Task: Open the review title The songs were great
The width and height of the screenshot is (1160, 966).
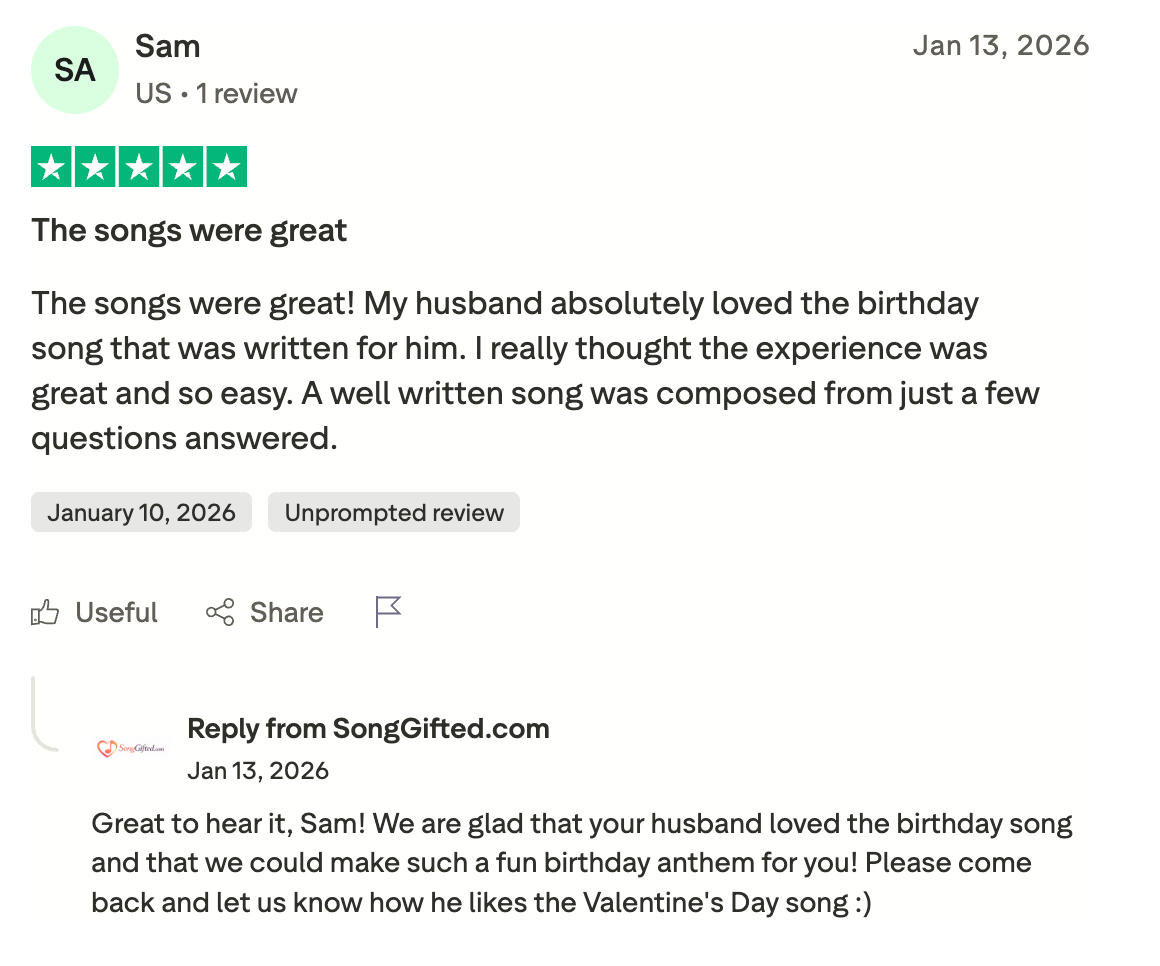Action: [189, 231]
